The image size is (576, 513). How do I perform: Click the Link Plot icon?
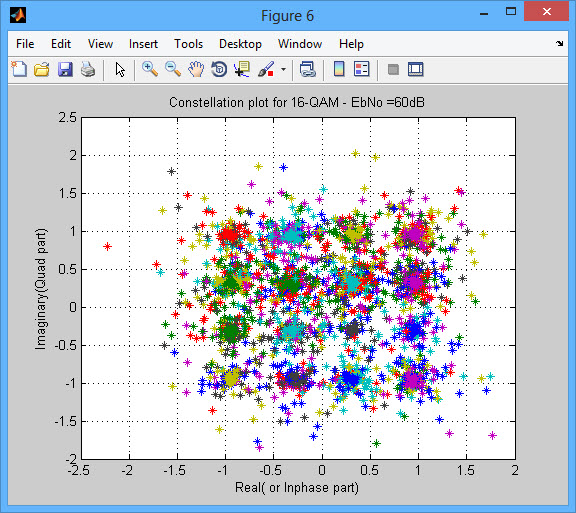click(307, 69)
